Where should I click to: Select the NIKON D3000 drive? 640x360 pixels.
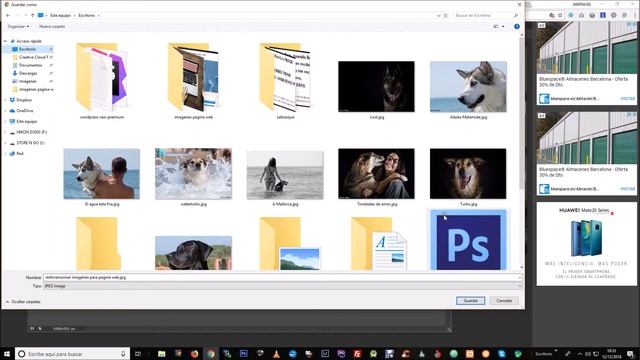tap(31, 132)
